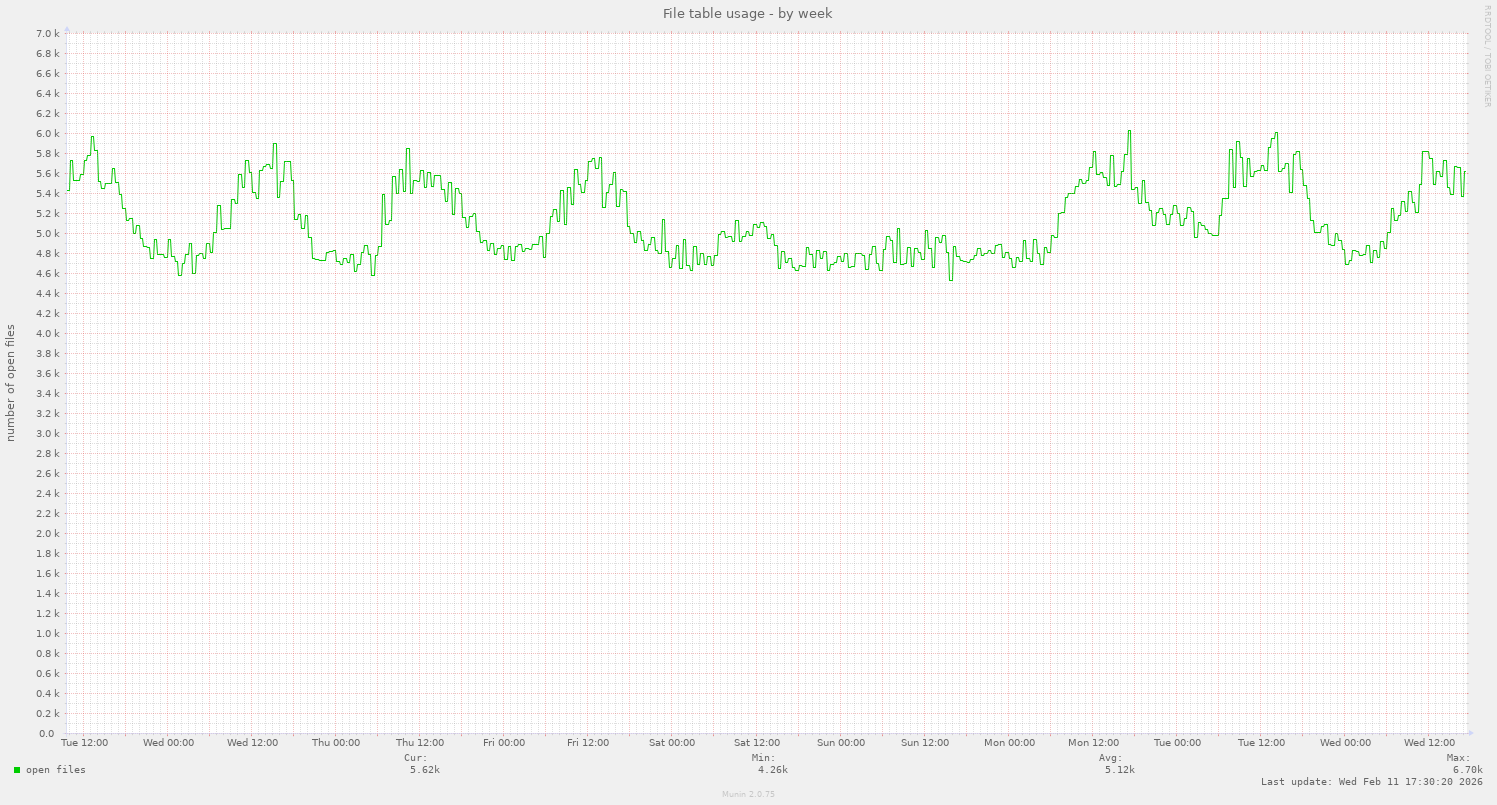Click the "Cur: 5.62k" statistic

(421, 763)
